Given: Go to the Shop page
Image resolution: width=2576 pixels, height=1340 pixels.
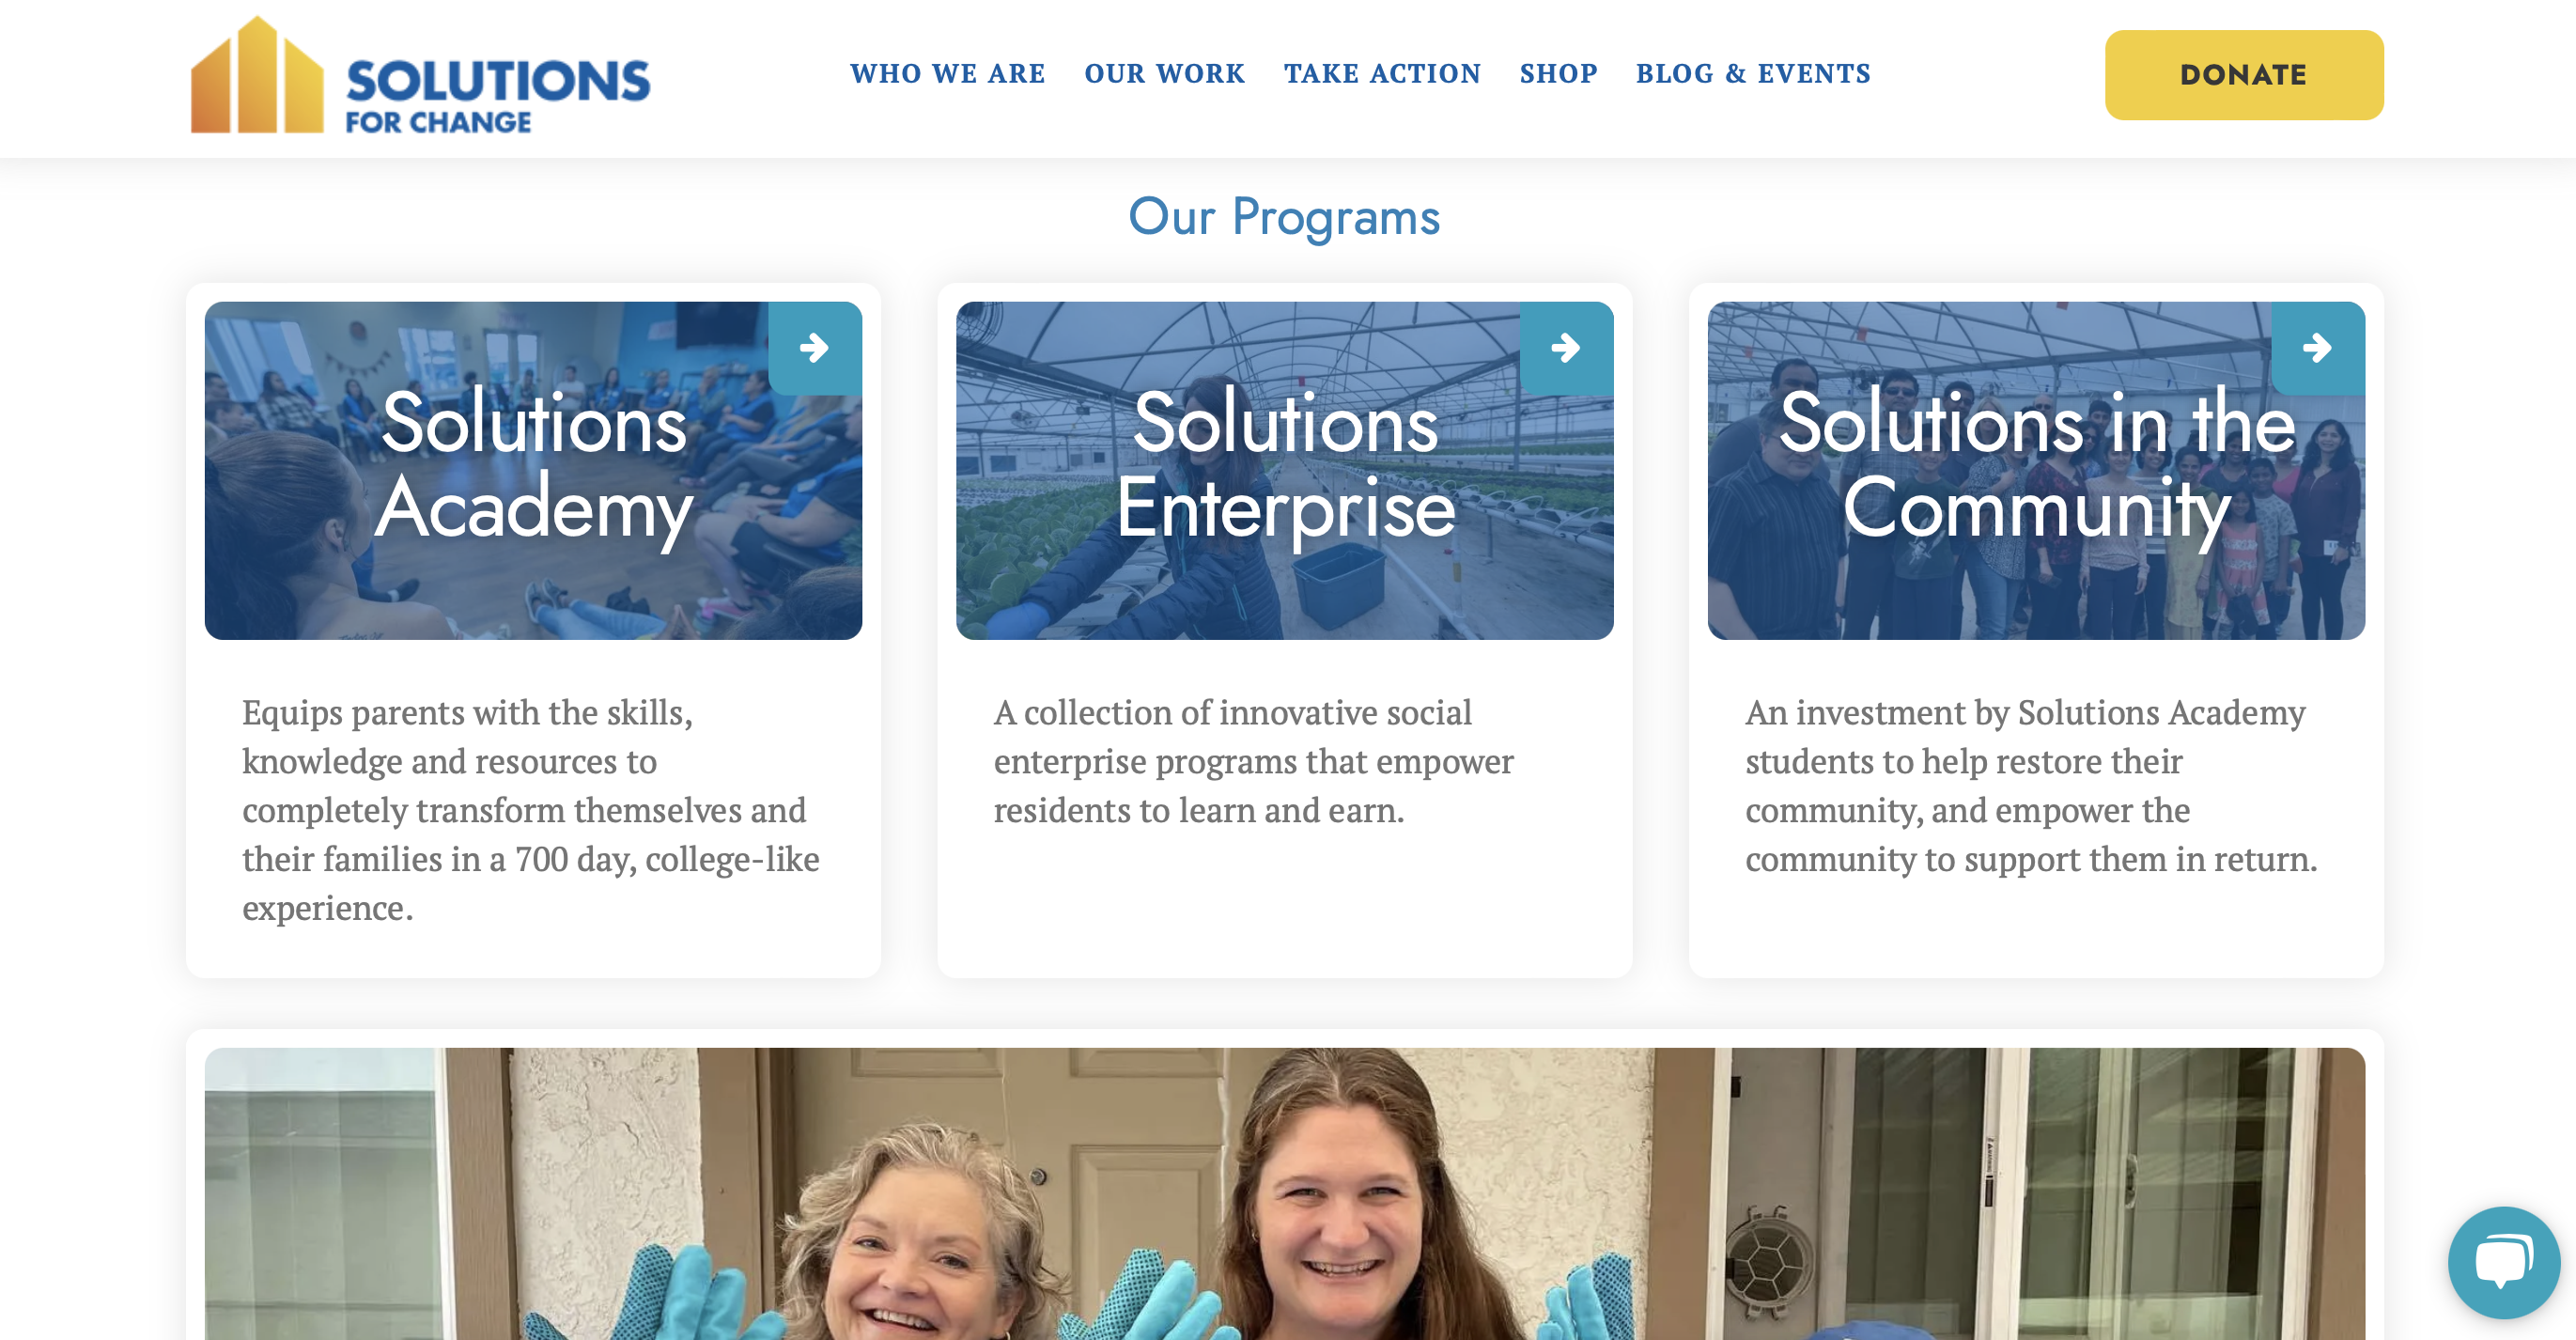Looking at the screenshot, I should pyautogui.click(x=1558, y=74).
